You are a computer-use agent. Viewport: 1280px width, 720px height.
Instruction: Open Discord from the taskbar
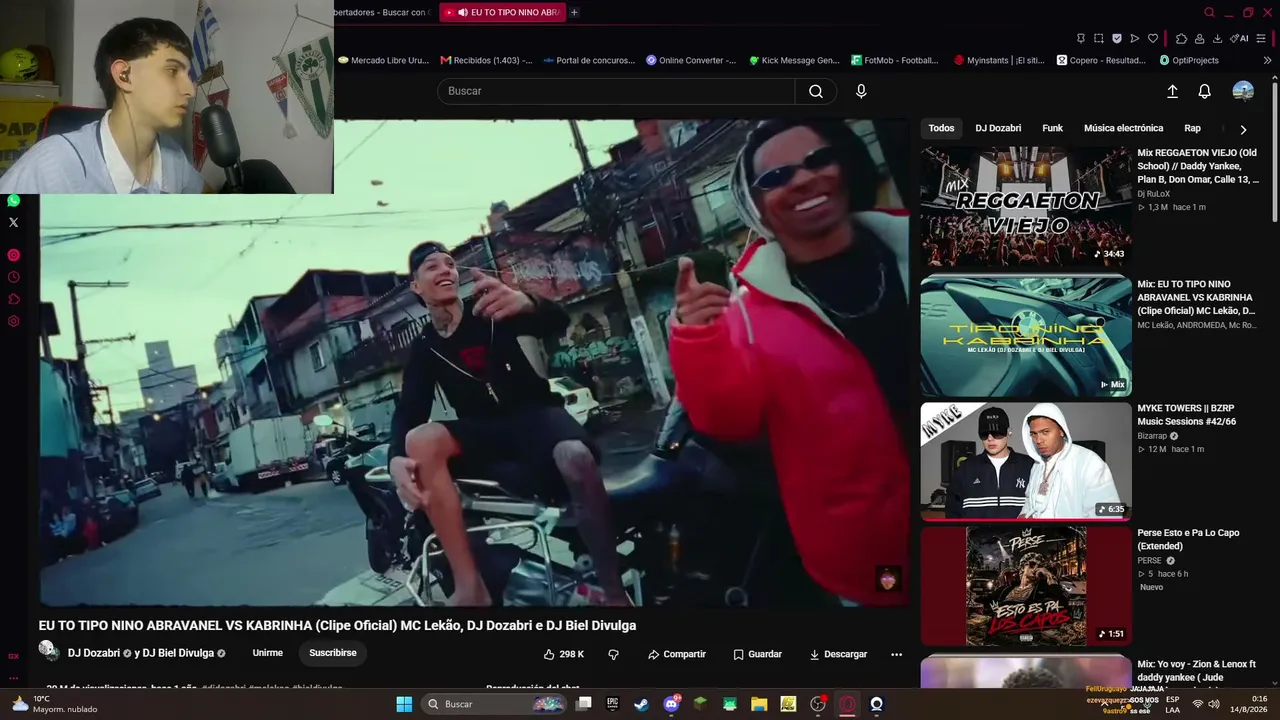(x=671, y=704)
